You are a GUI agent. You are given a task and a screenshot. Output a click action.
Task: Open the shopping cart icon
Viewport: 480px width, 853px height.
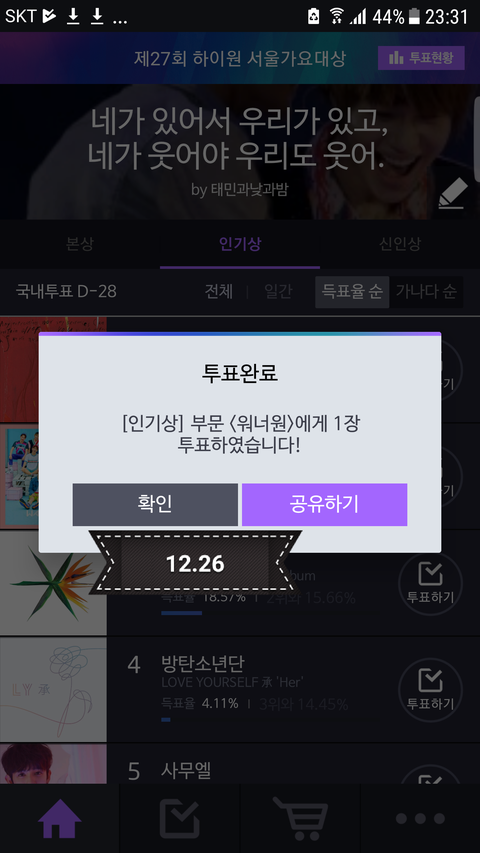click(301, 819)
